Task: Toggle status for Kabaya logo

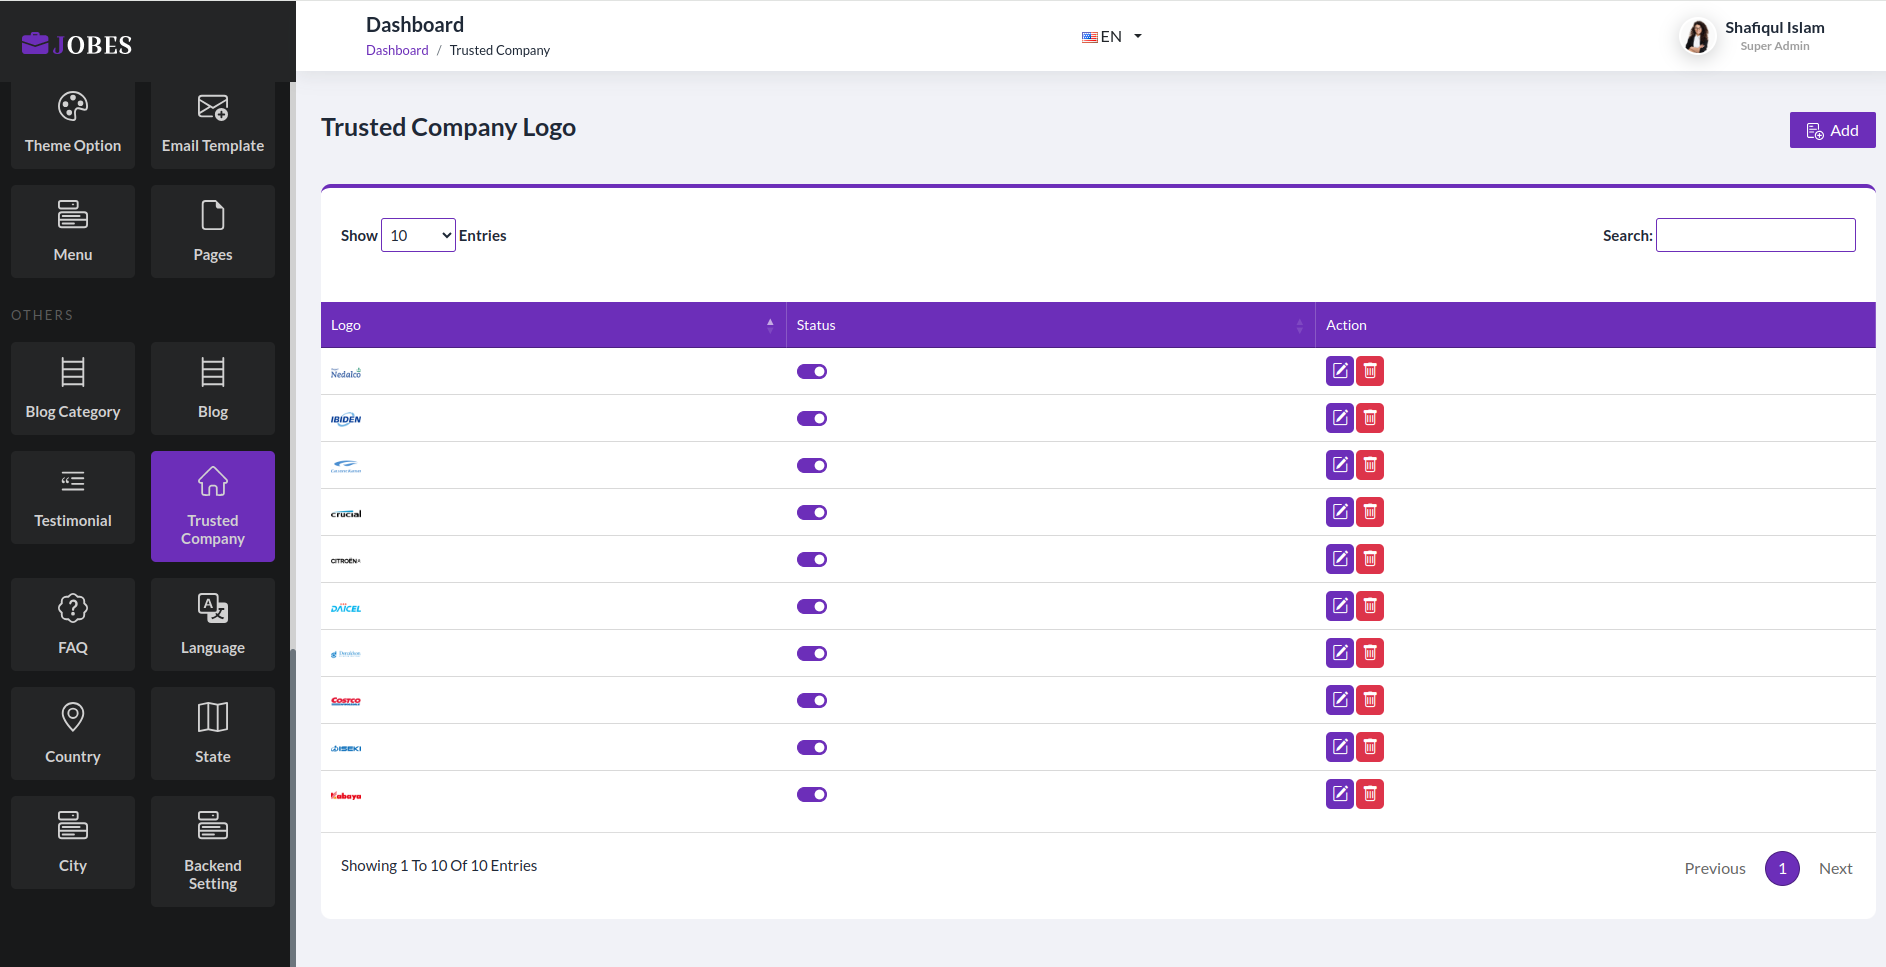Action: pos(812,795)
